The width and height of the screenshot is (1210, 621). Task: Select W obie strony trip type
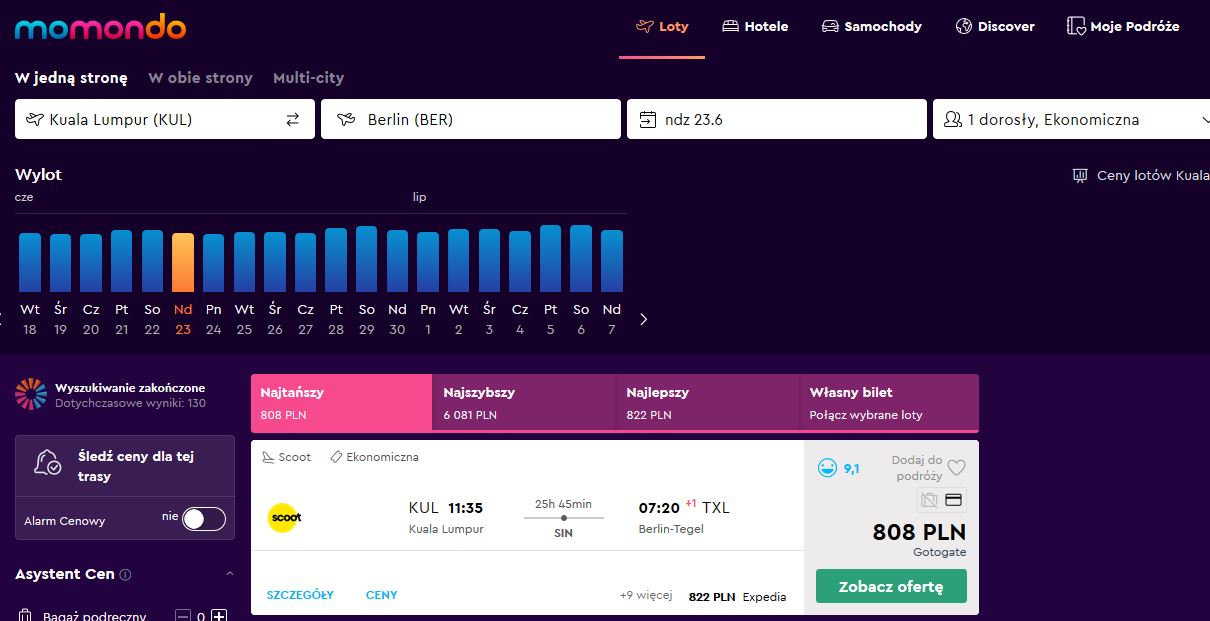click(200, 77)
